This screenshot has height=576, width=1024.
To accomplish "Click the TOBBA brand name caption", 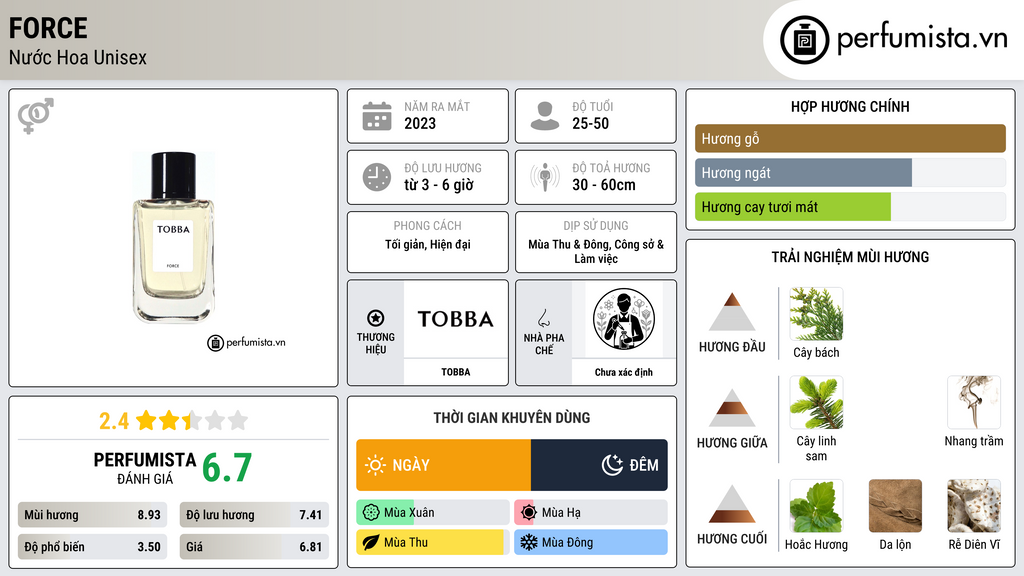I will click(x=455, y=372).
